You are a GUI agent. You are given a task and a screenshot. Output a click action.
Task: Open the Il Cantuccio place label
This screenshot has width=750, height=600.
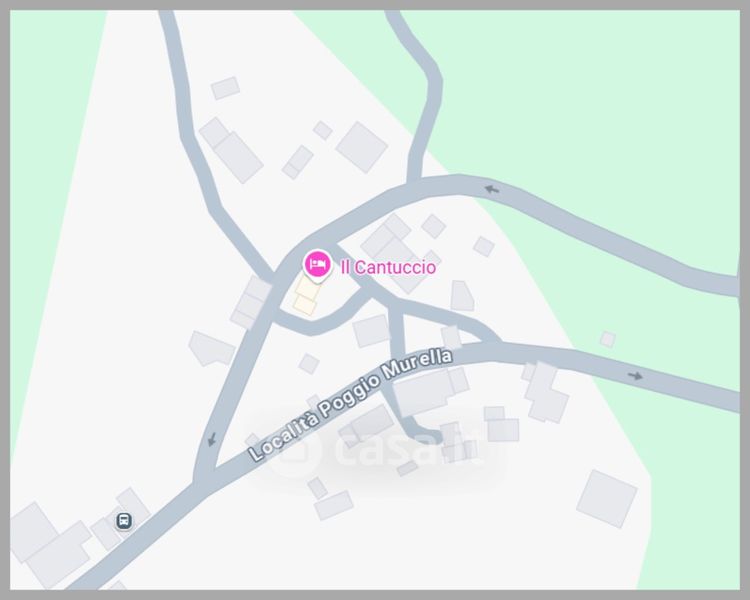tap(388, 267)
